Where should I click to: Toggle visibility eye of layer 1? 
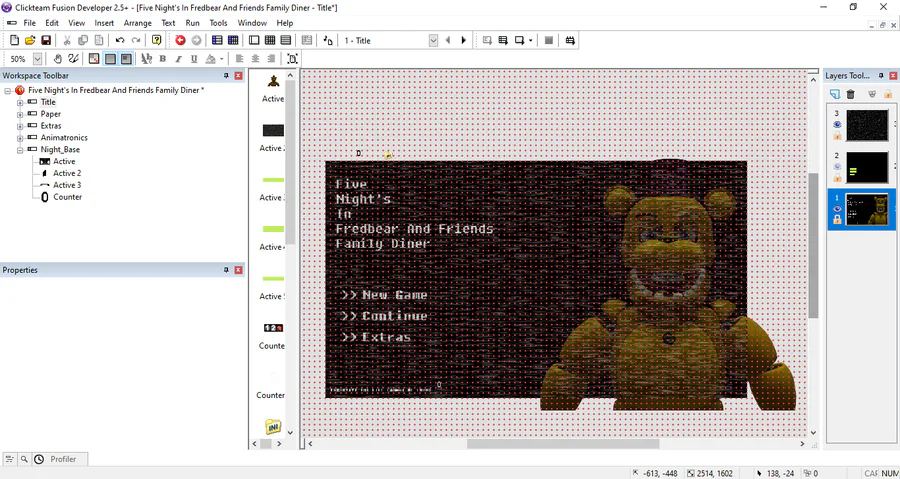[837, 209]
